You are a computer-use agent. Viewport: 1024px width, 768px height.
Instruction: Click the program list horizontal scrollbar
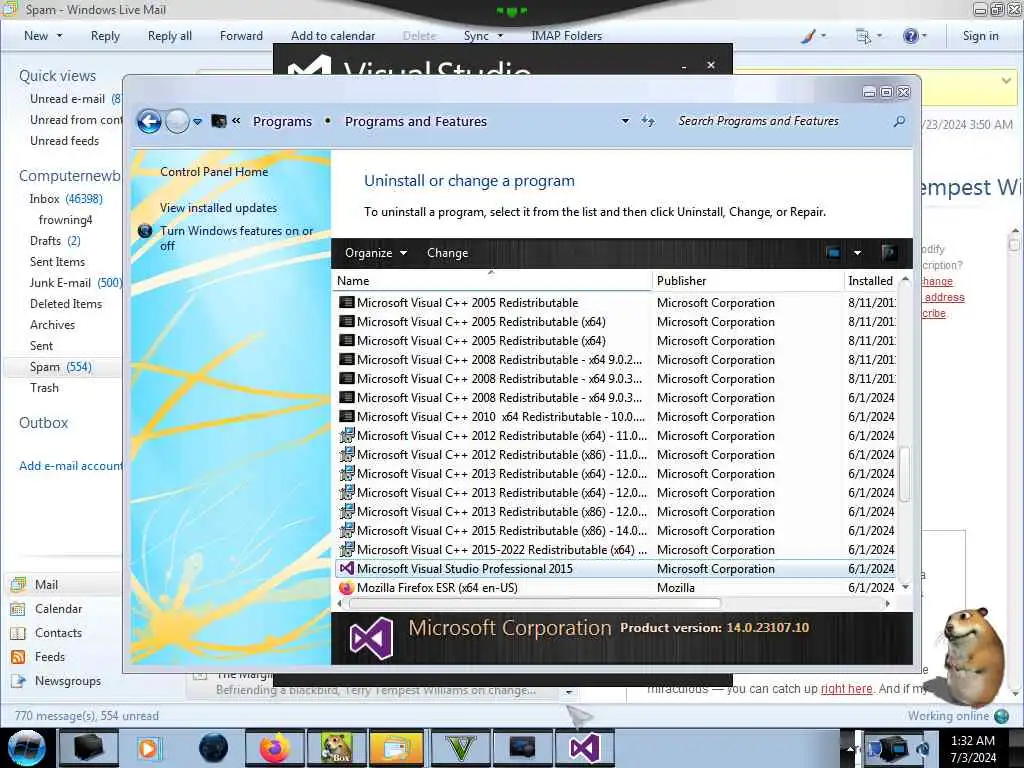pyautogui.click(x=536, y=604)
